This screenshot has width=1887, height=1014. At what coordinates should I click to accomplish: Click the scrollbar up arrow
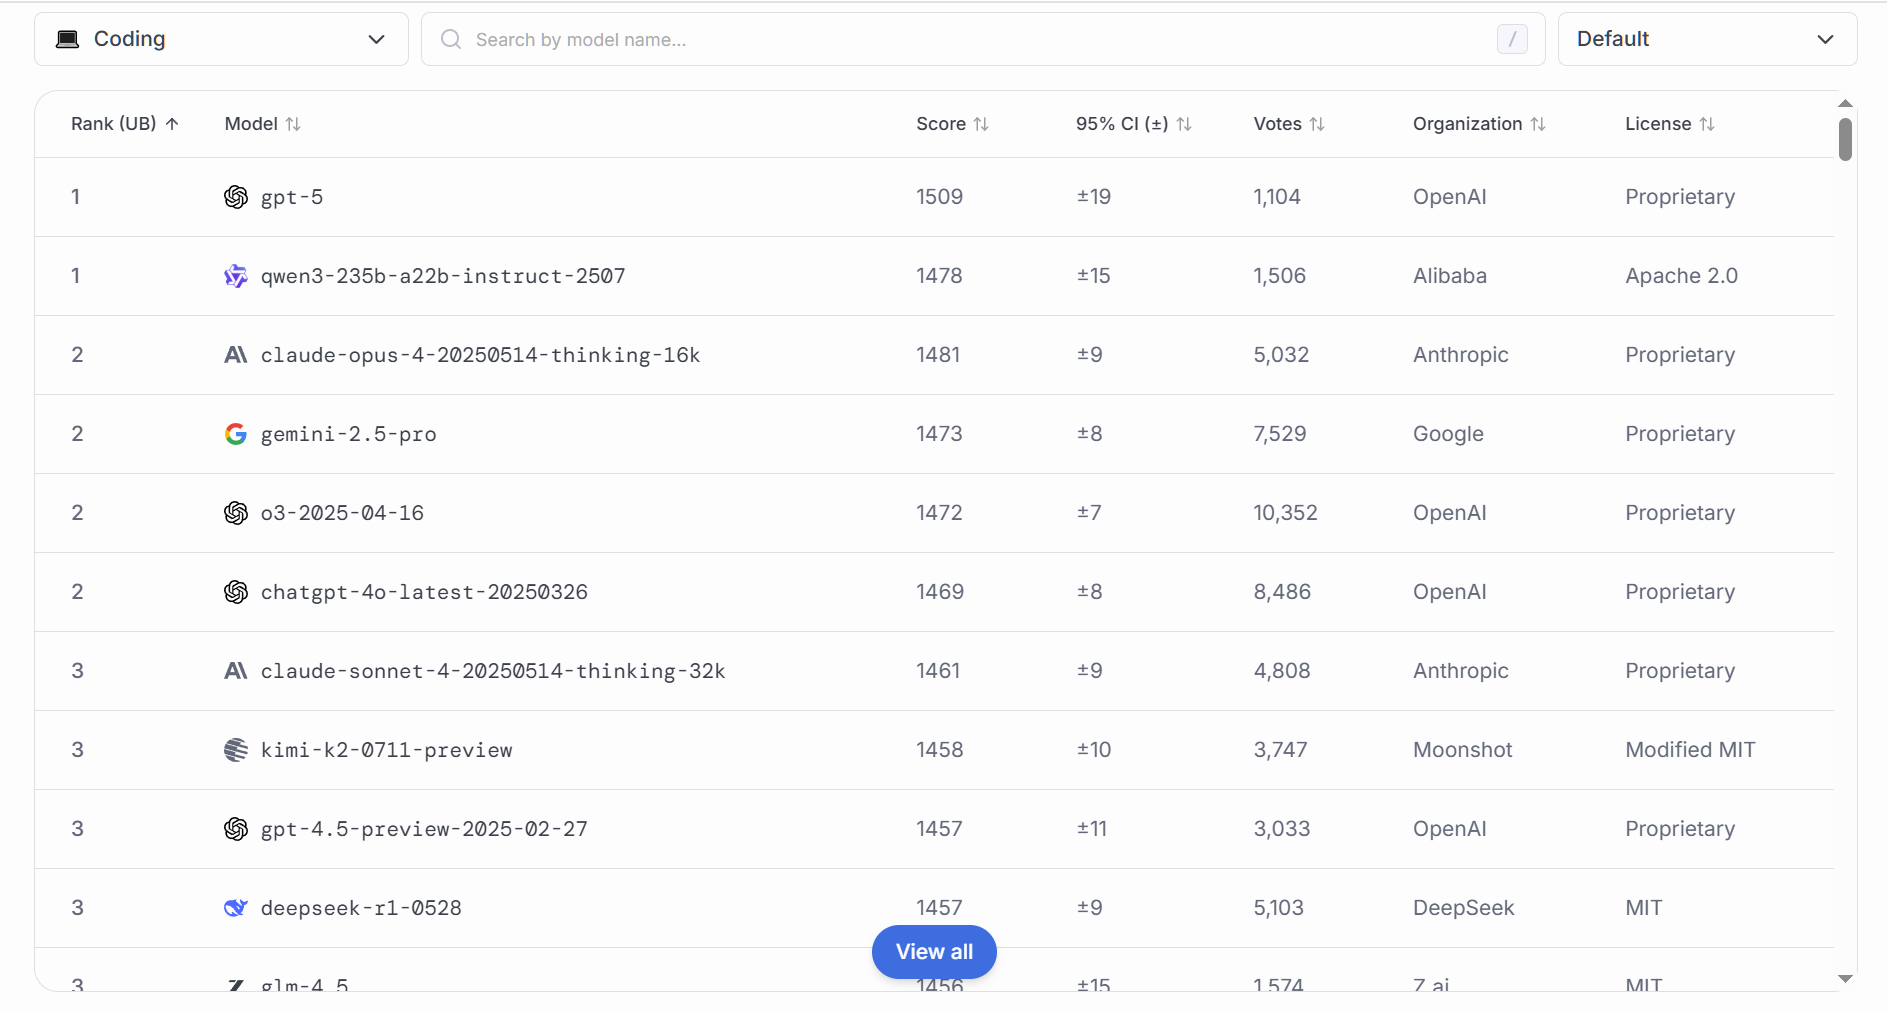pos(1845,103)
